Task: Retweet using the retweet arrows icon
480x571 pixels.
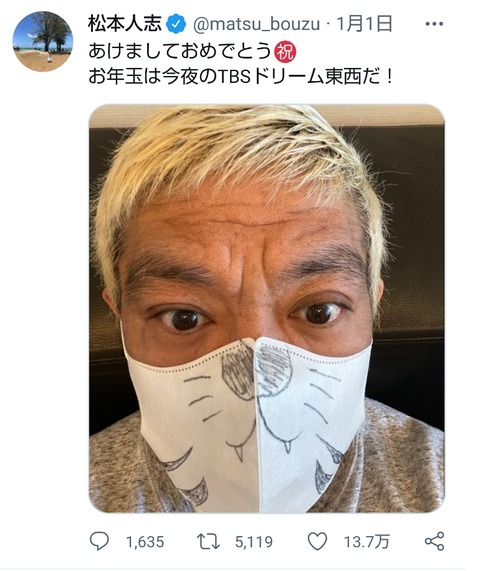Action: tap(208, 541)
